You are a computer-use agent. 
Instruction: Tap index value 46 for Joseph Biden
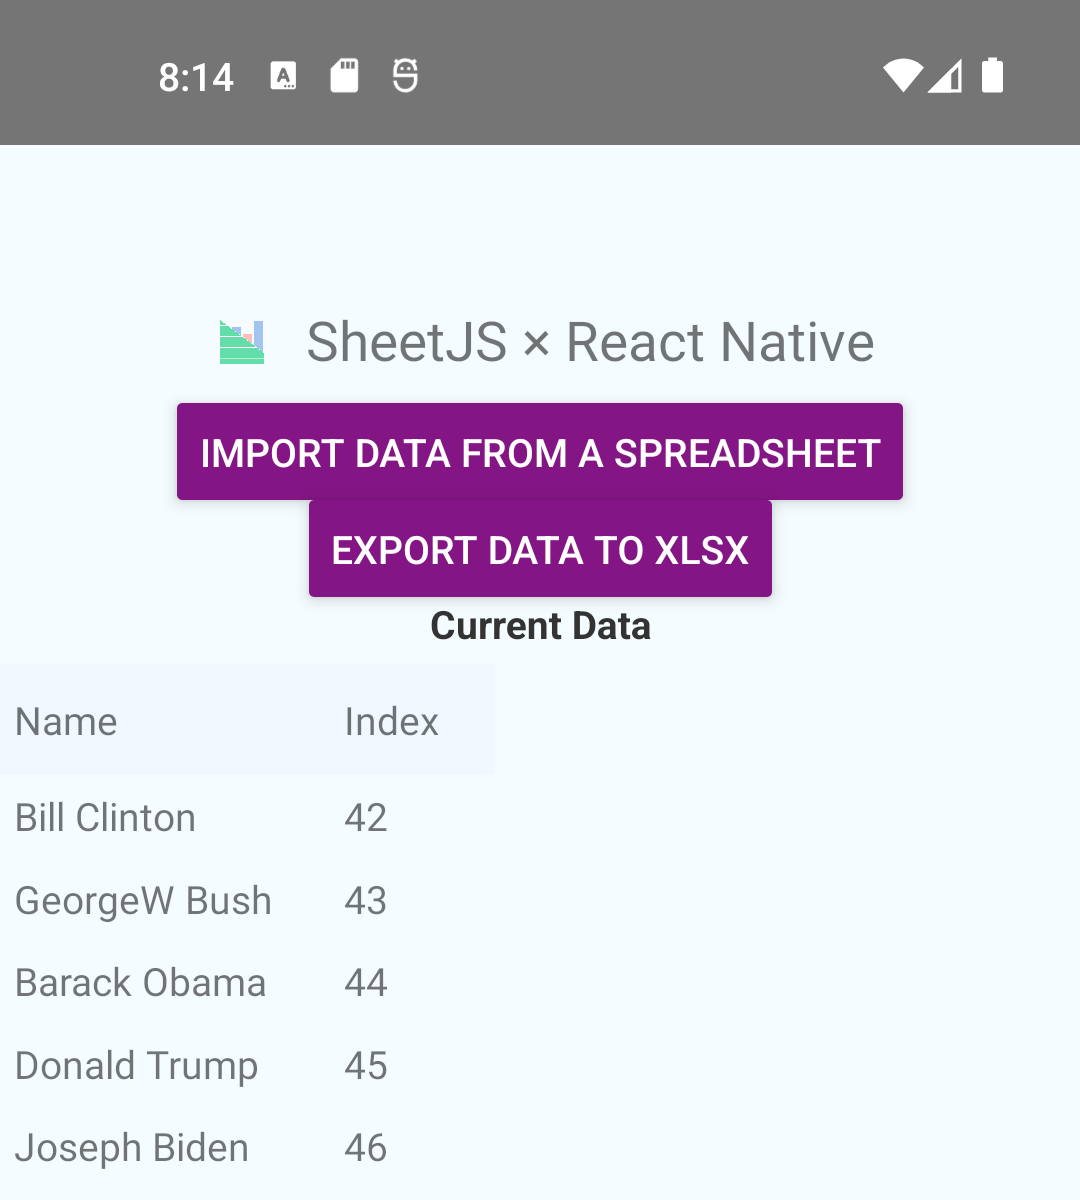pos(365,1148)
